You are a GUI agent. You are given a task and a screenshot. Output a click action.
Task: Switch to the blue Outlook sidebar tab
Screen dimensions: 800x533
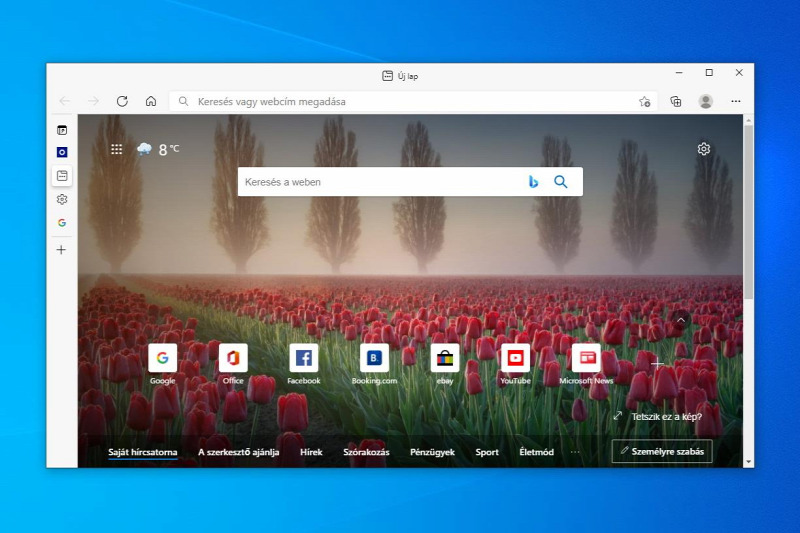(x=62, y=152)
